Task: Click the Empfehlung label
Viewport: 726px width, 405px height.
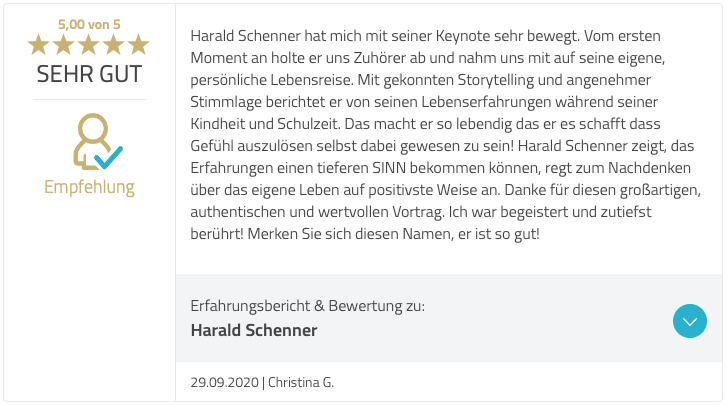Action: tap(89, 187)
